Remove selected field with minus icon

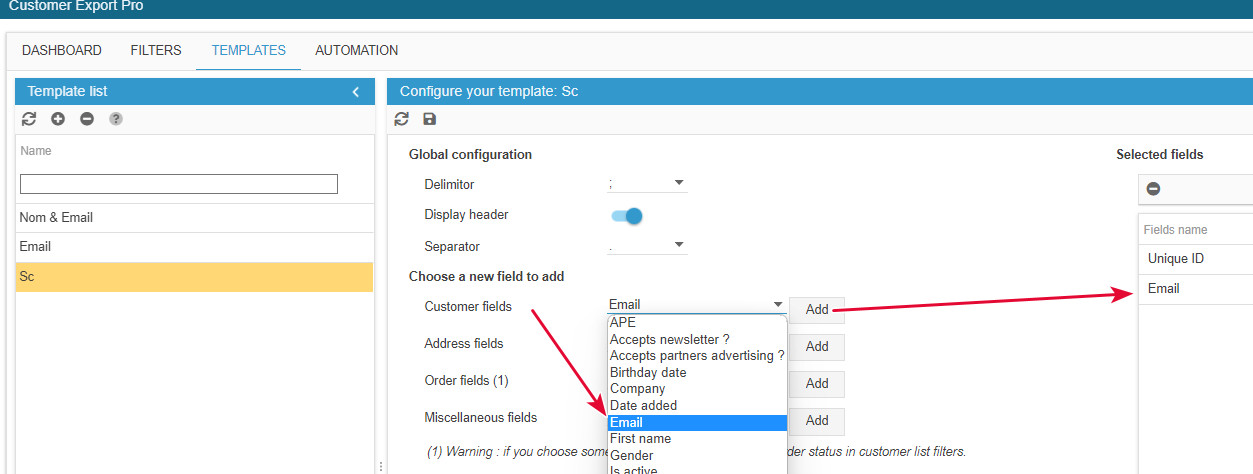(1153, 189)
